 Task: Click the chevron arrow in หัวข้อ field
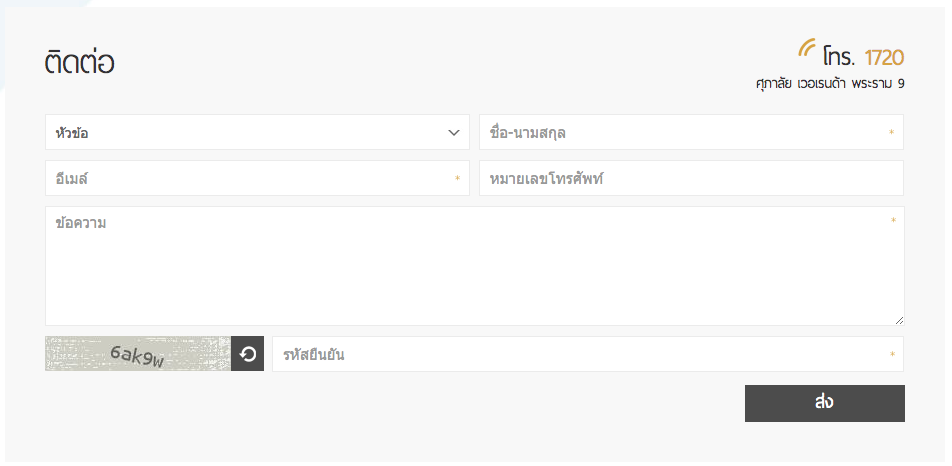coord(454,132)
